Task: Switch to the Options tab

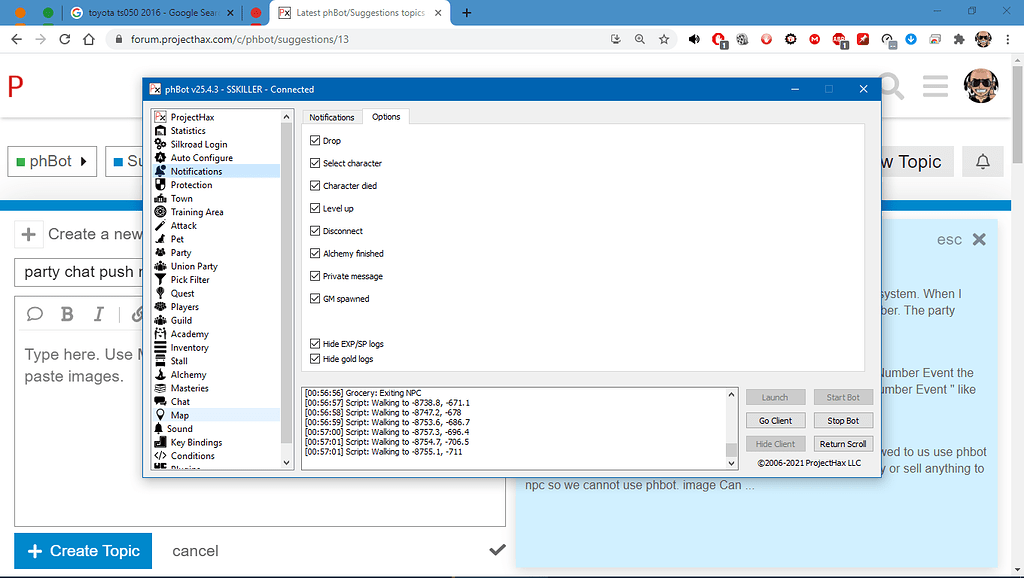Action: [386, 116]
